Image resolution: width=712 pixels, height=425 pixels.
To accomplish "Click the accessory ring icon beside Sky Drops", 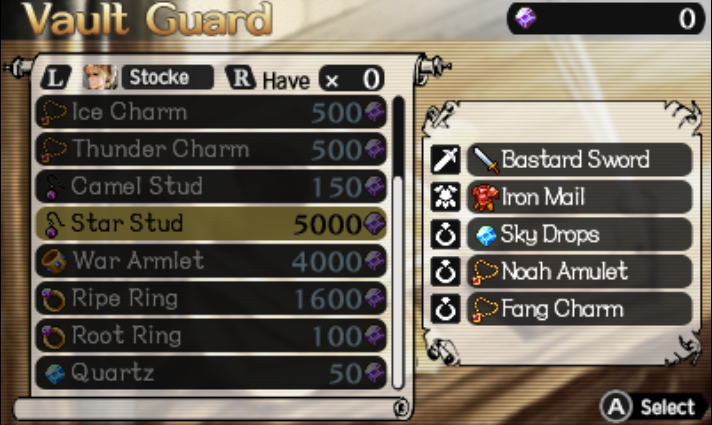I will pyautogui.click(x=445, y=234).
